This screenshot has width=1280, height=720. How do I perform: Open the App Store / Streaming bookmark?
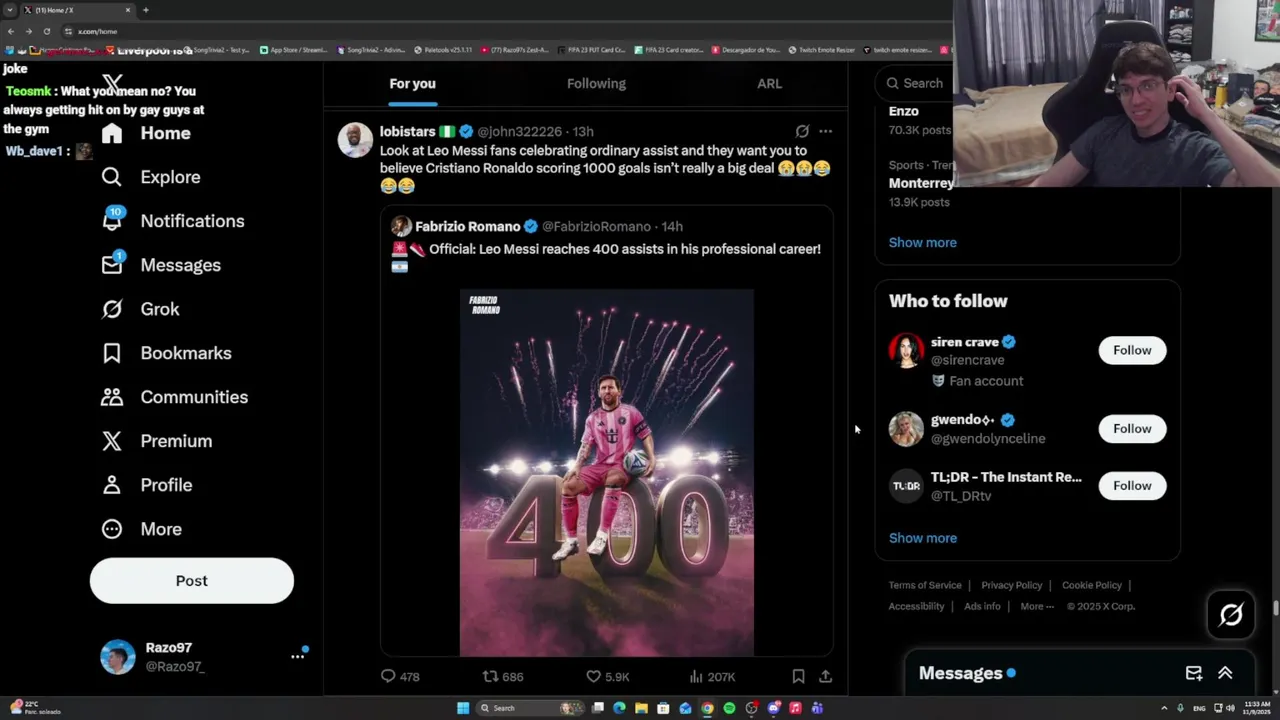pos(294,50)
